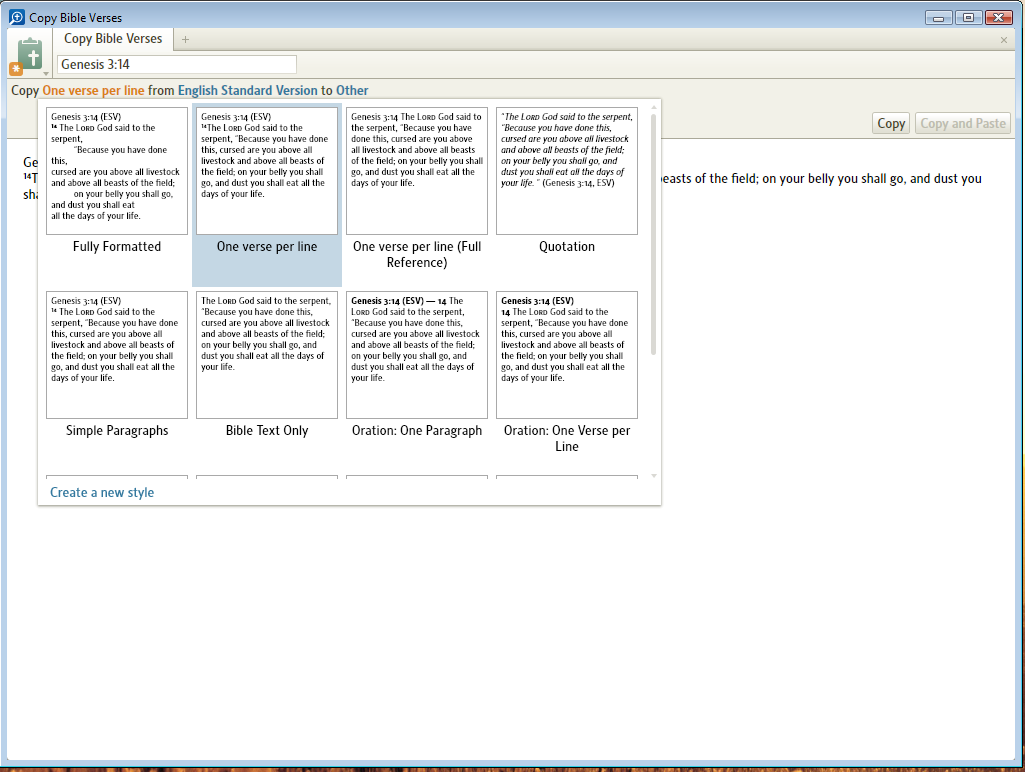Click the Genesis 3:14 reference box
Image resolution: width=1025 pixels, height=772 pixels.
tap(176, 64)
